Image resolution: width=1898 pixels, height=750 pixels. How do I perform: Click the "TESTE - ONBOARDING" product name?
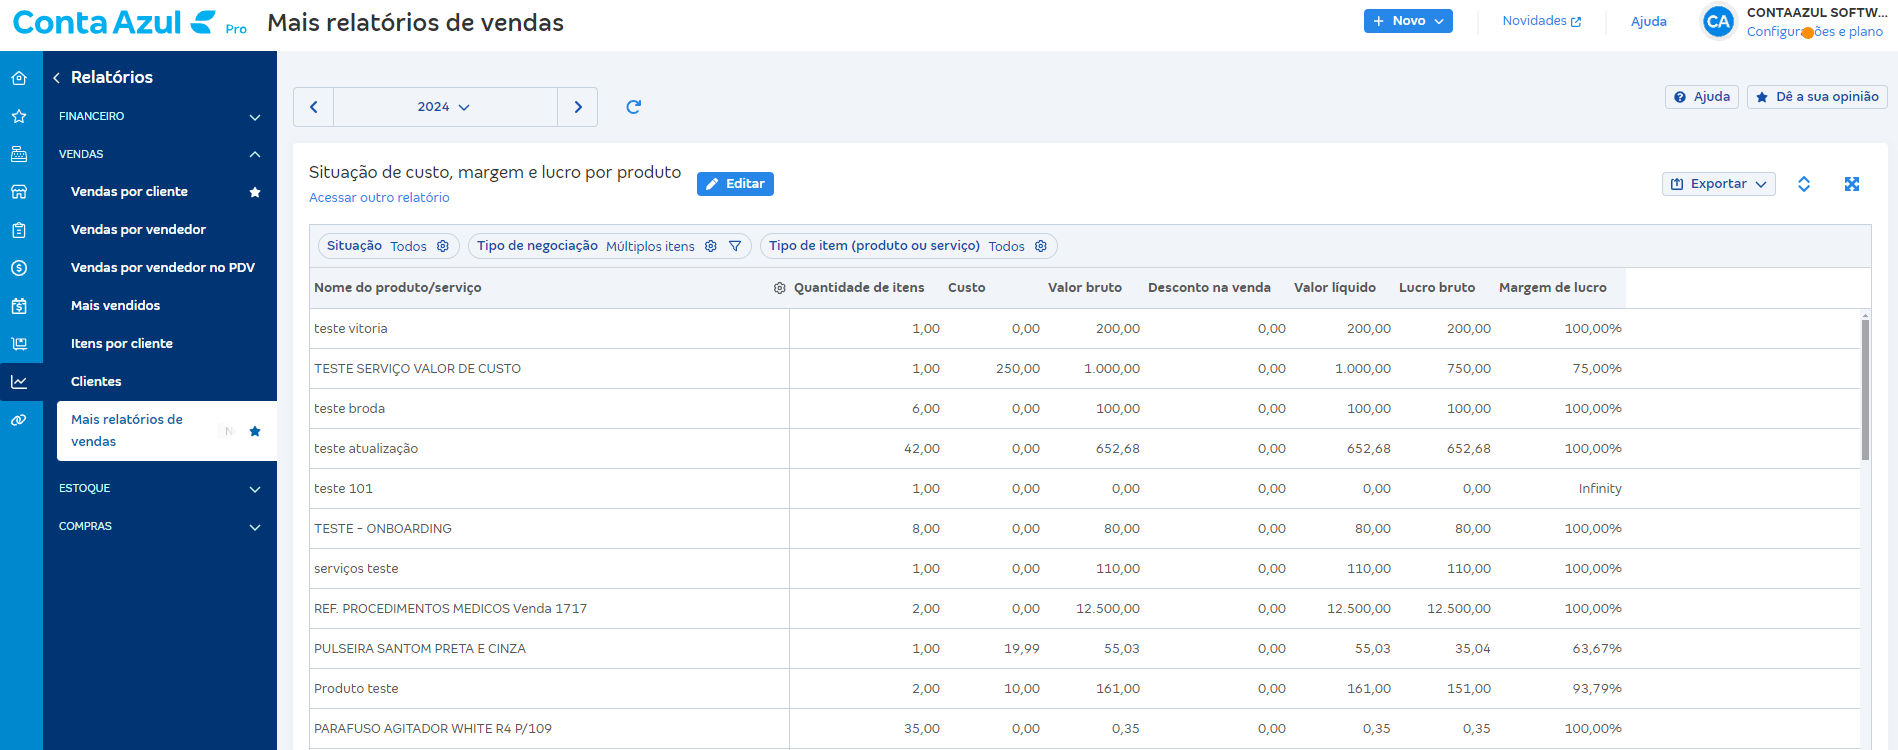point(383,529)
